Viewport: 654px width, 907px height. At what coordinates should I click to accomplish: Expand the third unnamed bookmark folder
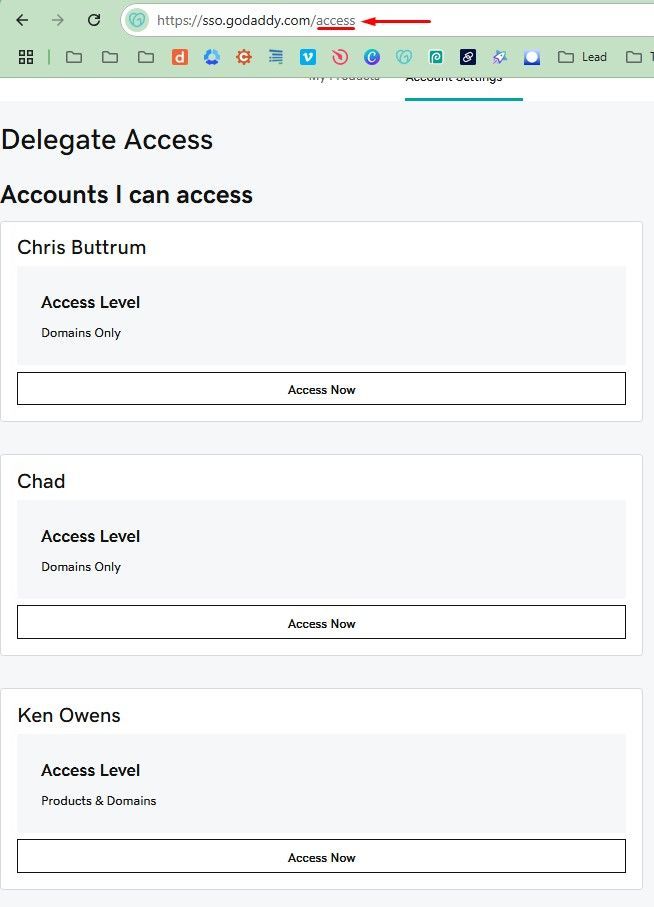tap(146, 57)
